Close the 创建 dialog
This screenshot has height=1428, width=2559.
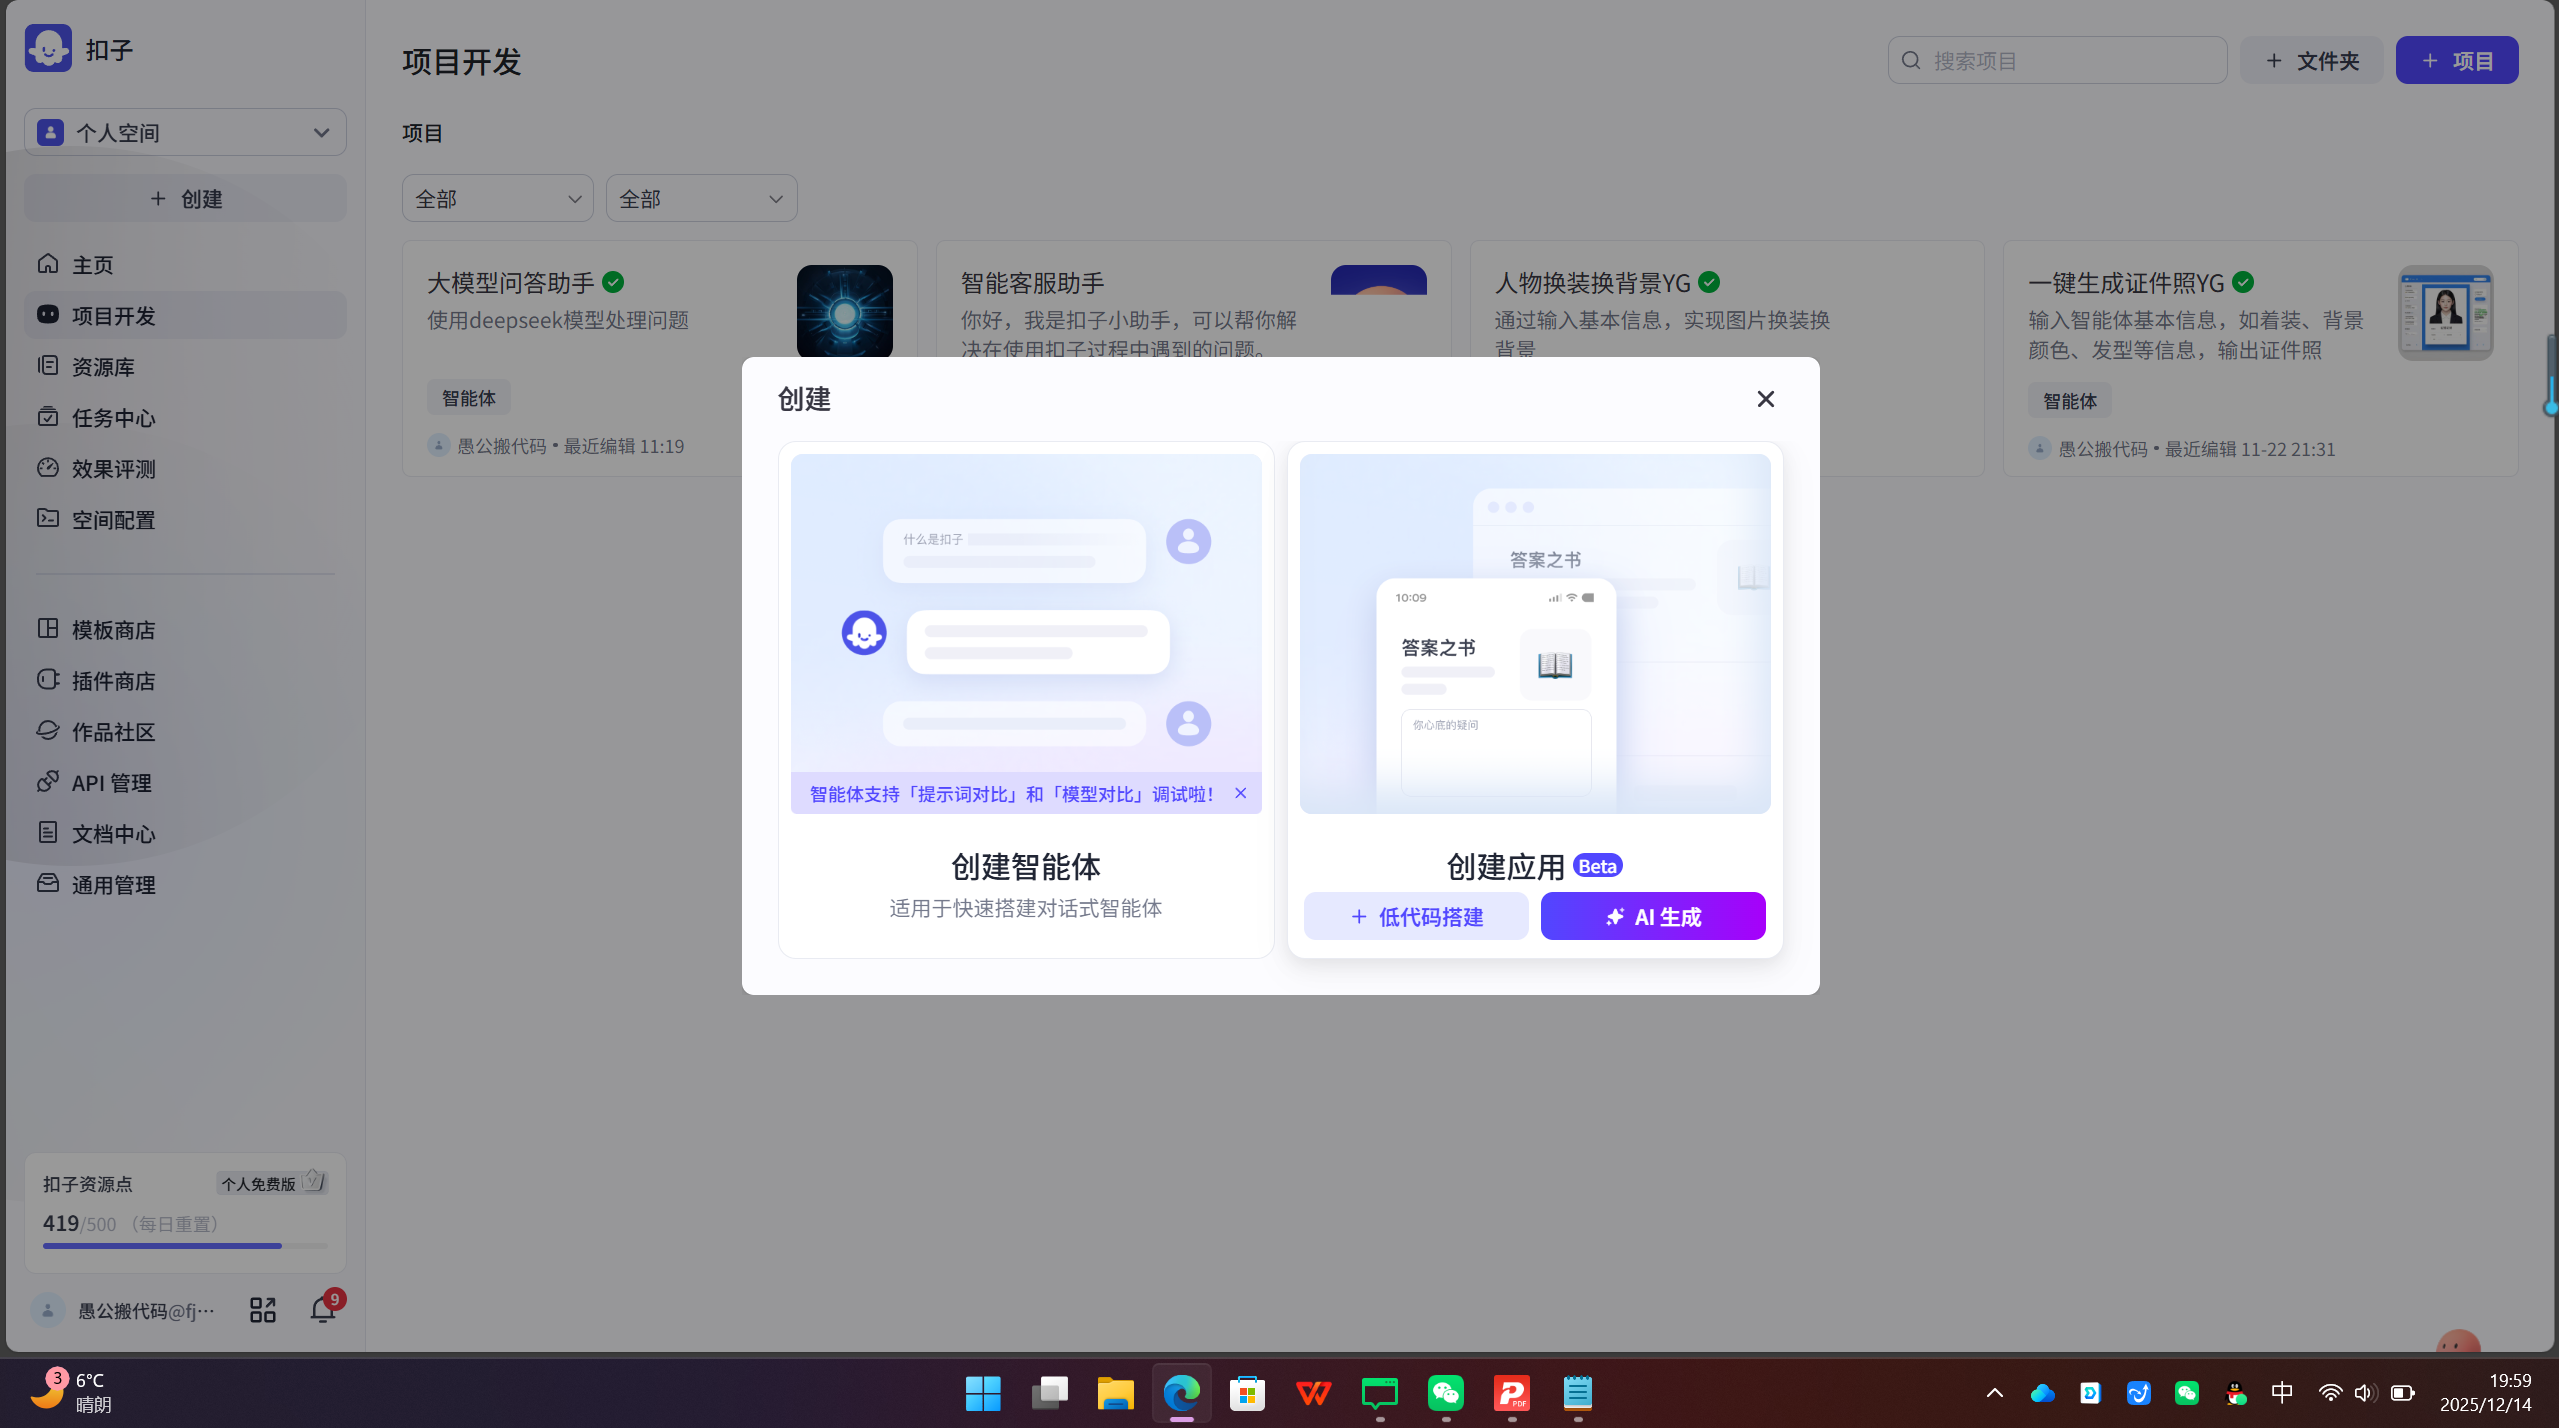(x=1765, y=398)
